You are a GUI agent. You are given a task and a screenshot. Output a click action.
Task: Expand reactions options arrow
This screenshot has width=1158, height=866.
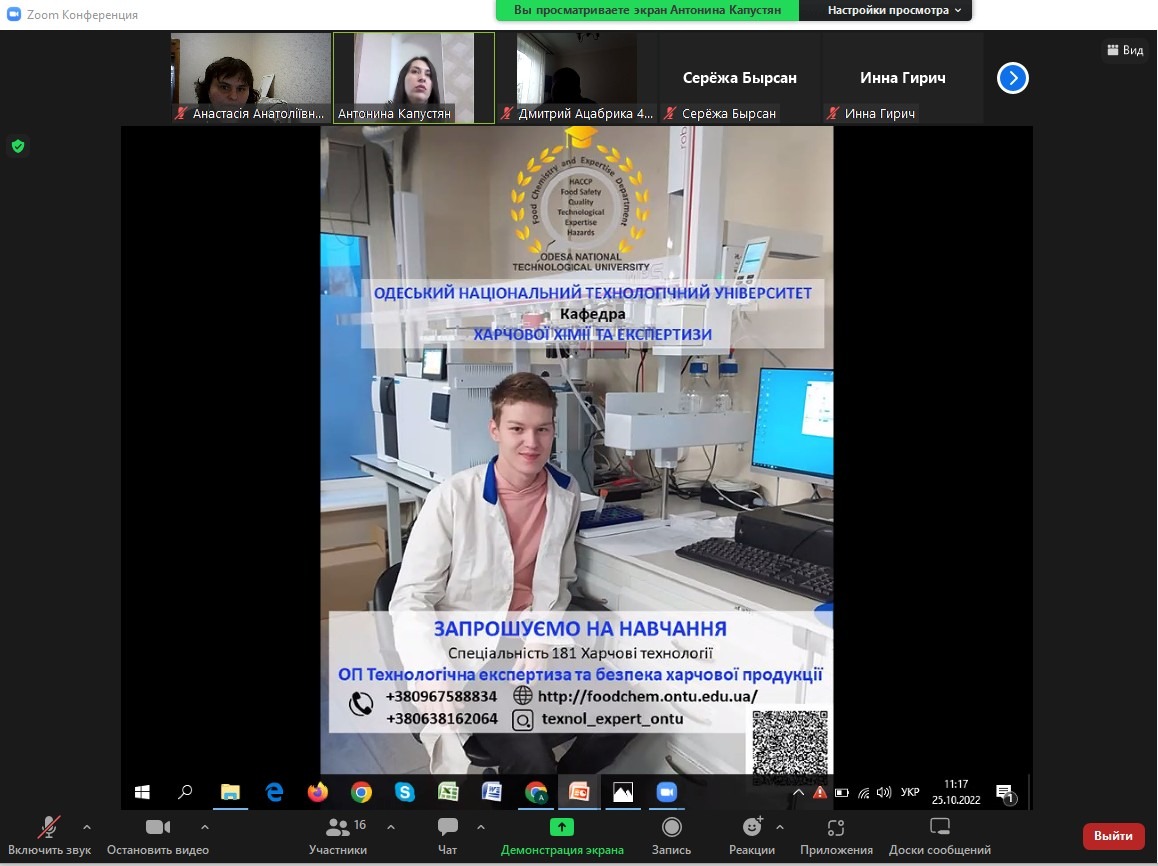pos(780,827)
